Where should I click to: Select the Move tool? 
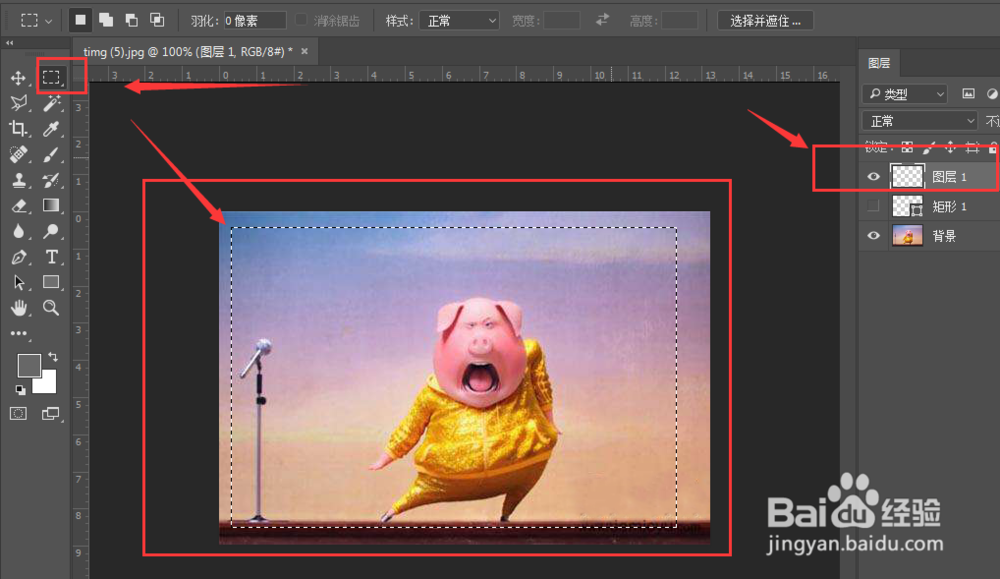pyautogui.click(x=18, y=78)
